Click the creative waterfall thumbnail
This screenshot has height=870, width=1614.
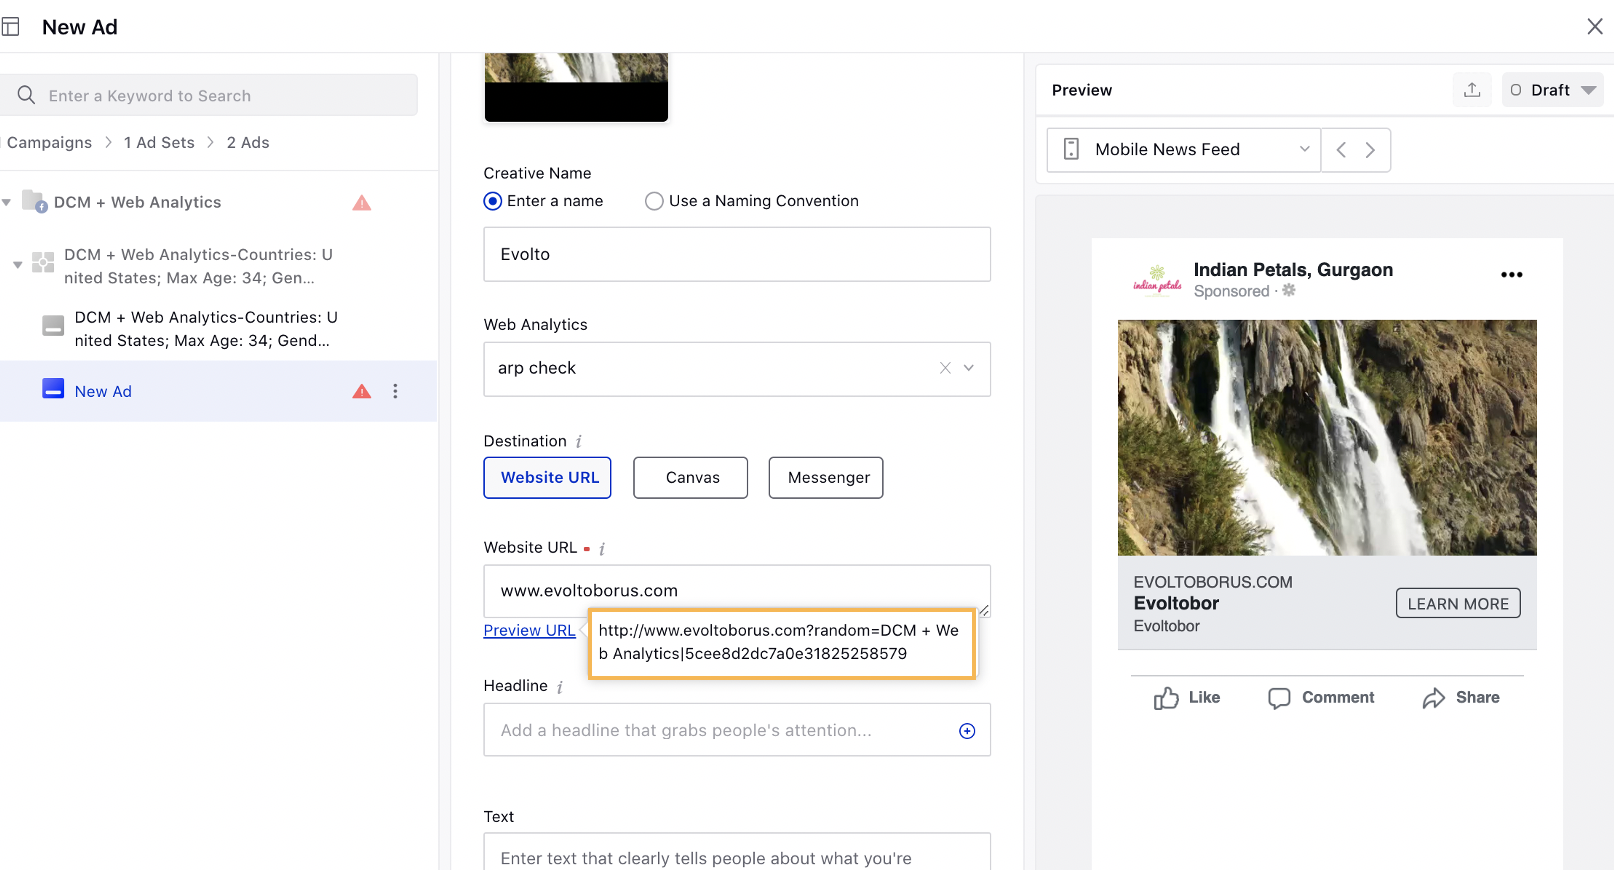point(576,87)
